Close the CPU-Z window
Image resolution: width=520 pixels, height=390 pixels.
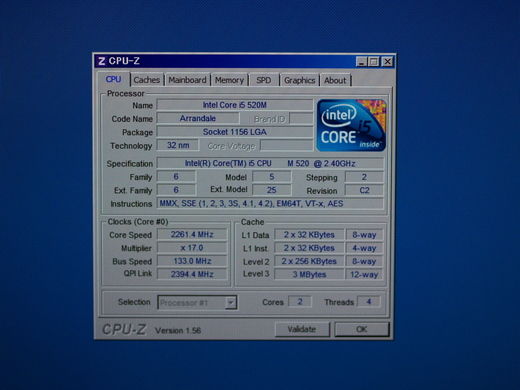pyautogui.click(x=387, y=62)
